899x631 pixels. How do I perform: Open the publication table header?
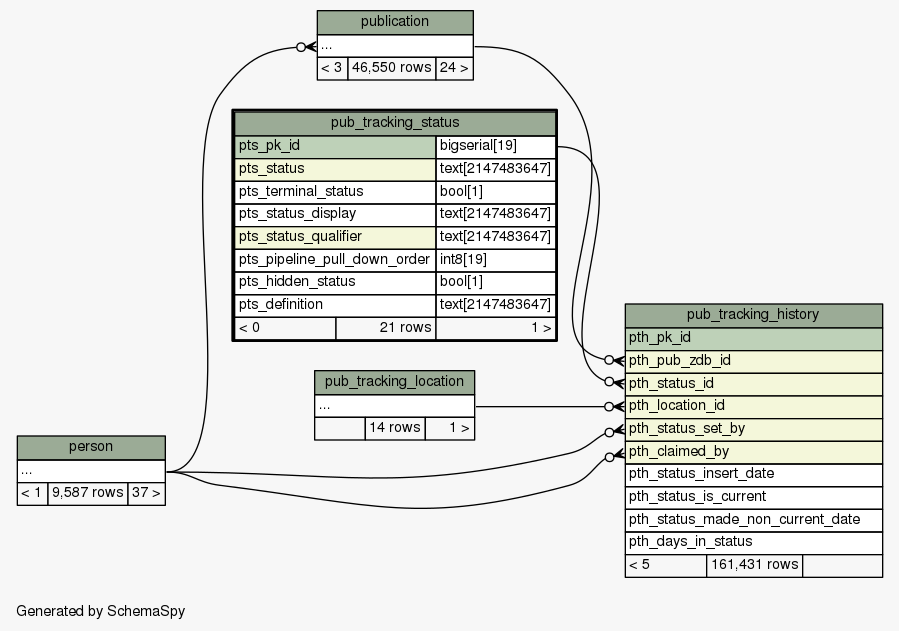394,22
